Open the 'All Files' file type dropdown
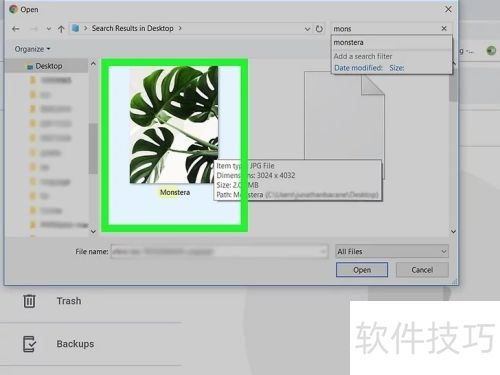This screenshot has width=500, height=375. click(x=392, y=252)
